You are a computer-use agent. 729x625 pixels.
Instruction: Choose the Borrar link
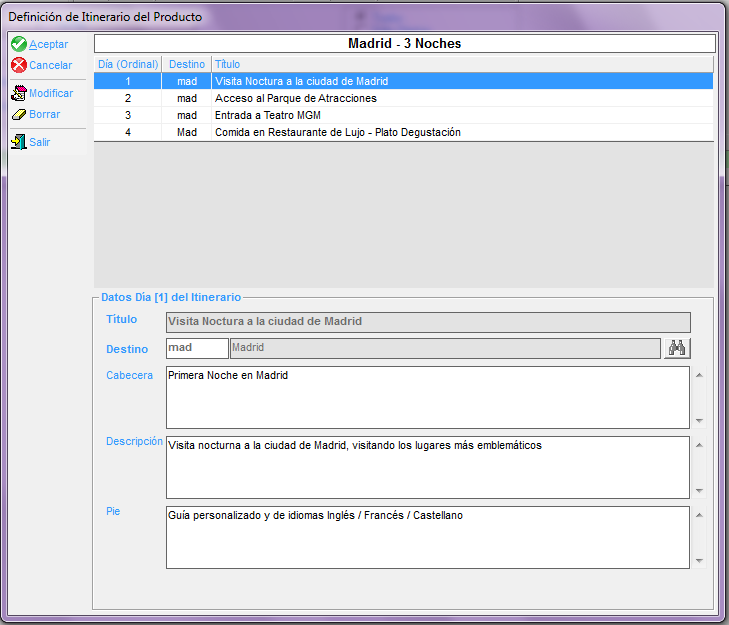(x=45, y=114)
